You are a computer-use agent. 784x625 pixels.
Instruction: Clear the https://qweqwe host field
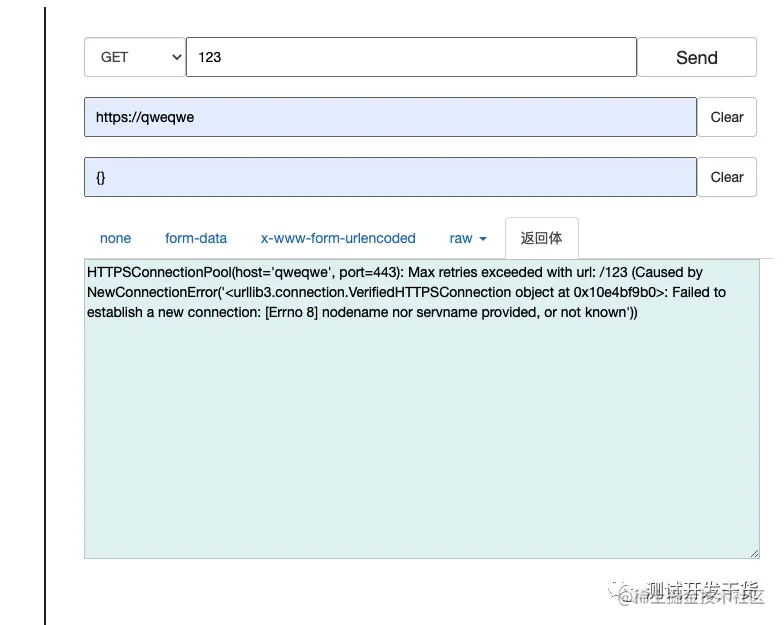click(x=727, y=117)
